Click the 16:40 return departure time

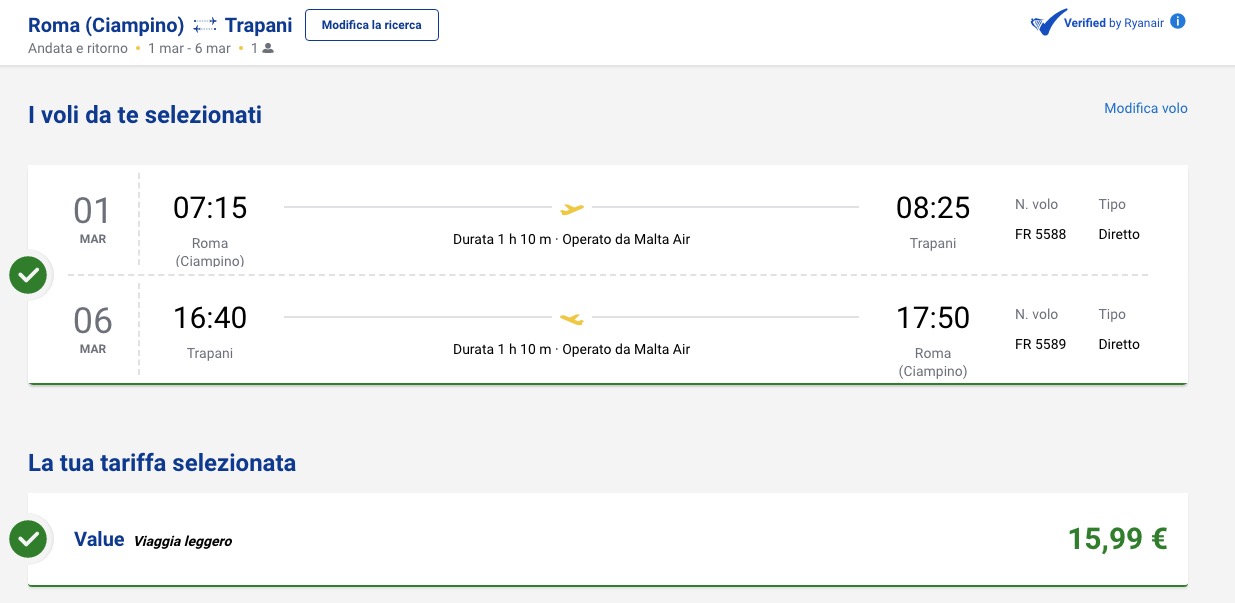point(210,317)
